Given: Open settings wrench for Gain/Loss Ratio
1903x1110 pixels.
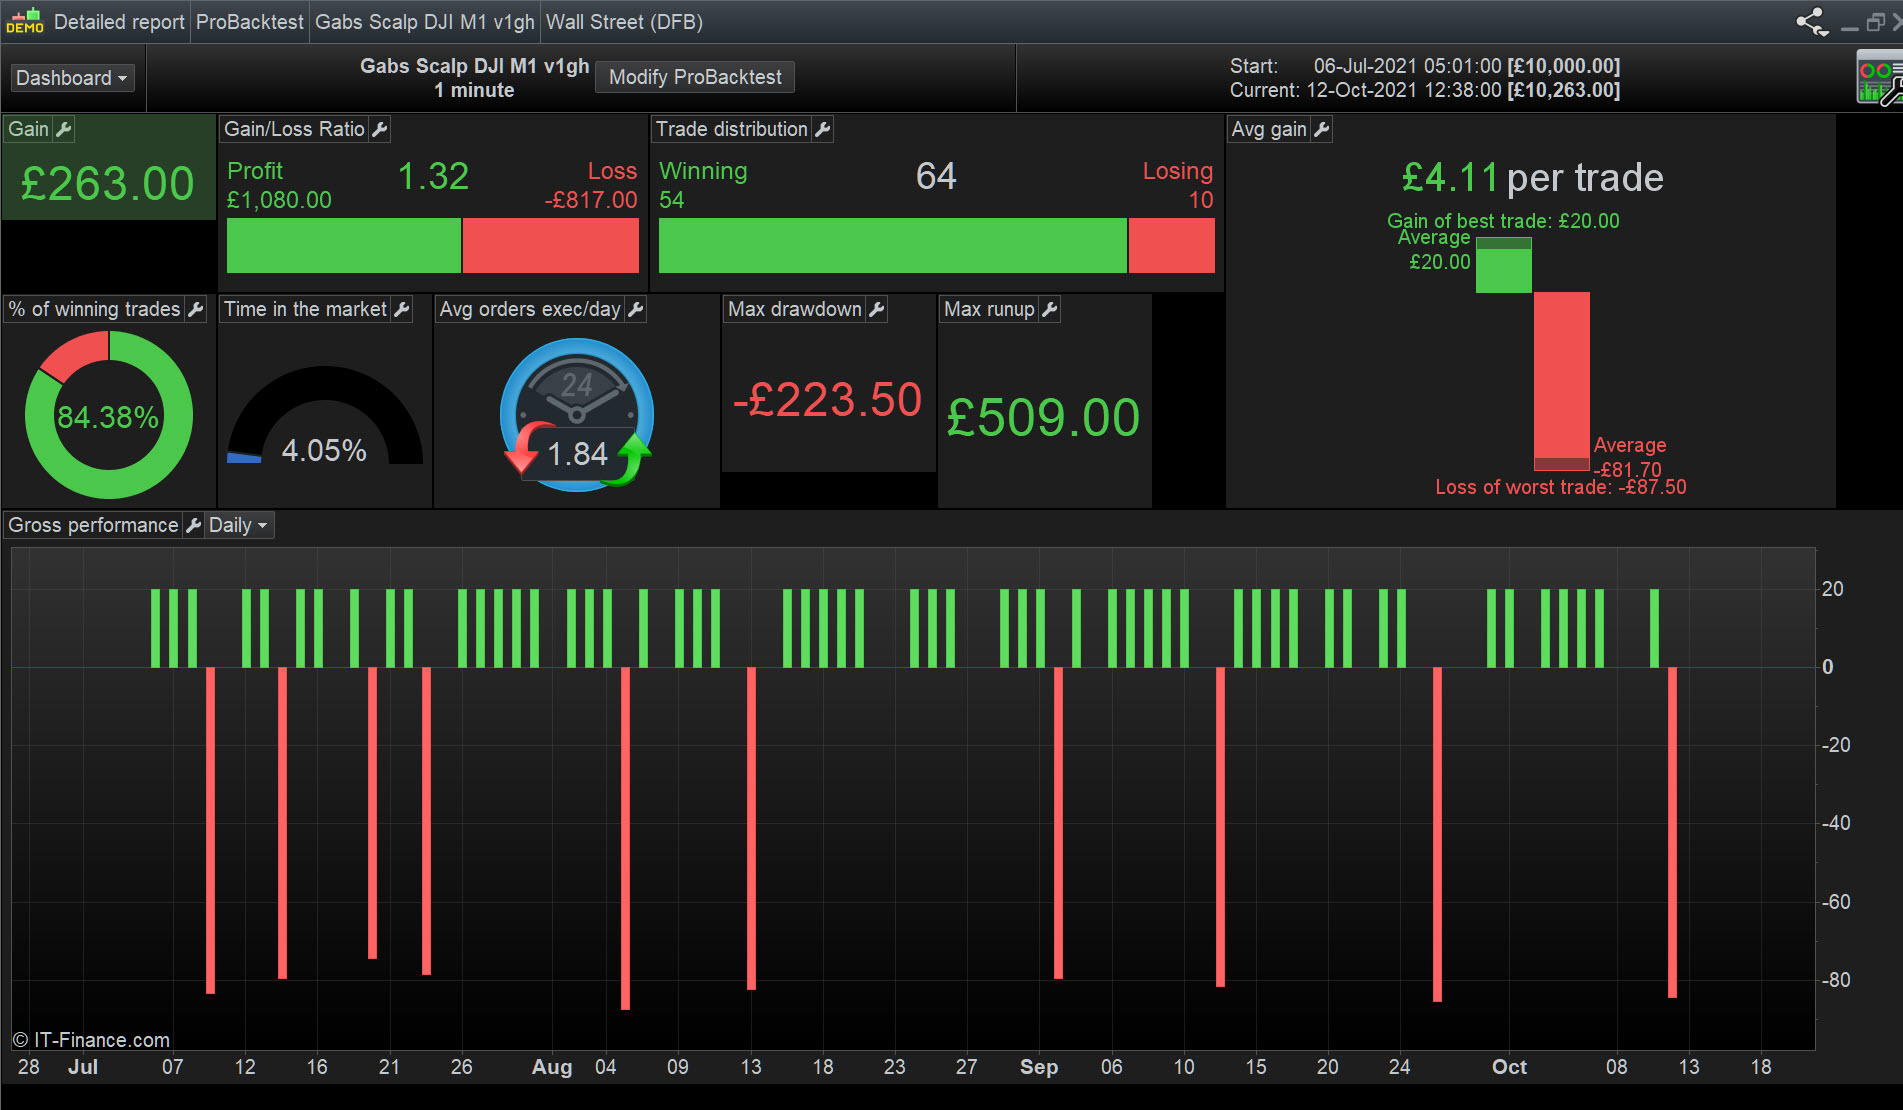Looking at the screenshot, I should tap(379, 129).
